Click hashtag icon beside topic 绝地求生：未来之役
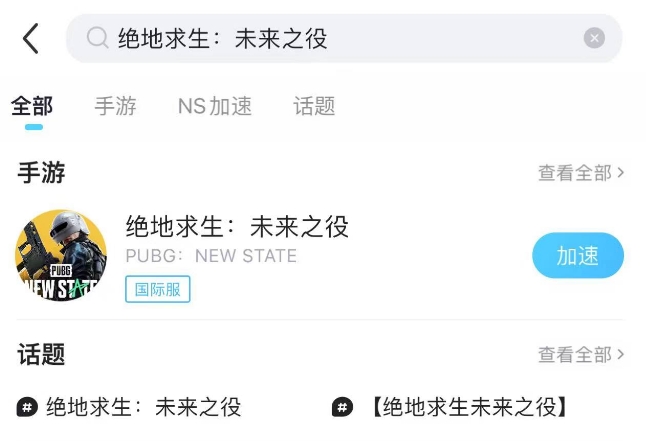The width and height of the screenshot is (646, 441). coord(27,407)
